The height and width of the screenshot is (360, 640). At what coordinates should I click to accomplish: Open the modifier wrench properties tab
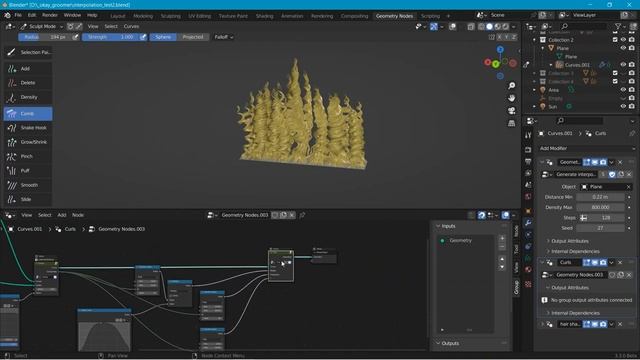tap(528, 223)
